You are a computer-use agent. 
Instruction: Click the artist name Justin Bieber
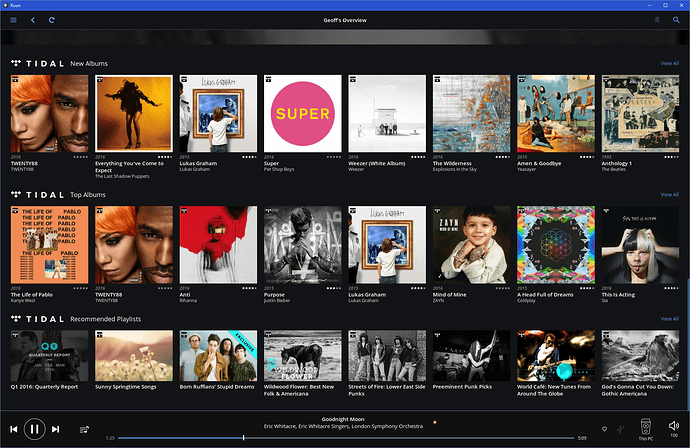pyautogui.click(x=277, y=301)
